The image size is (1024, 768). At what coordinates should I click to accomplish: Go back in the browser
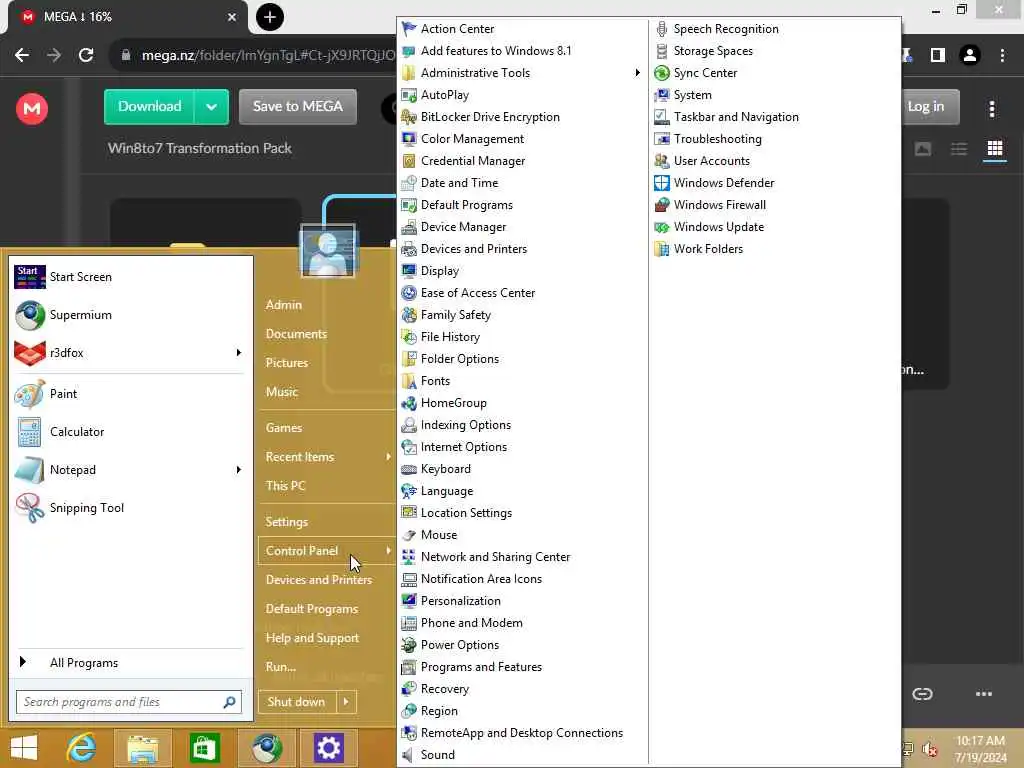[22, 56]
